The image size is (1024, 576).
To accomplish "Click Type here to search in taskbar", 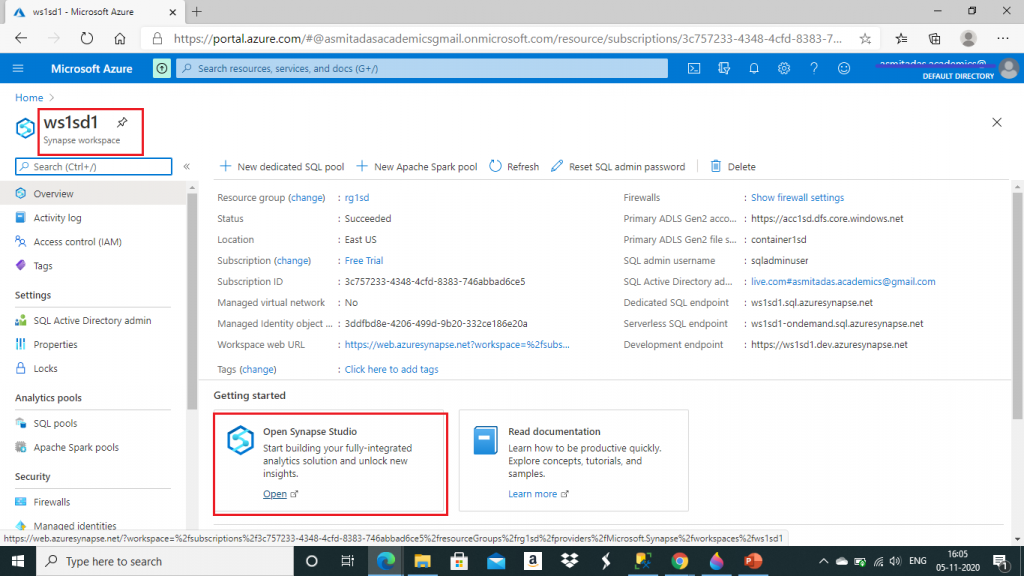I will click(x=165, y=561).
